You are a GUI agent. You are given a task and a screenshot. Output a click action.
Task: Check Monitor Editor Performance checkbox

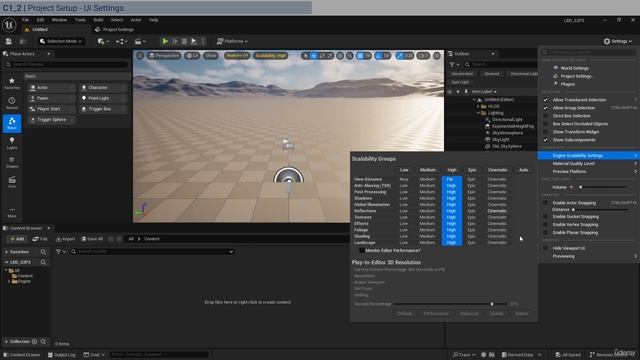(x=362, y=250)
